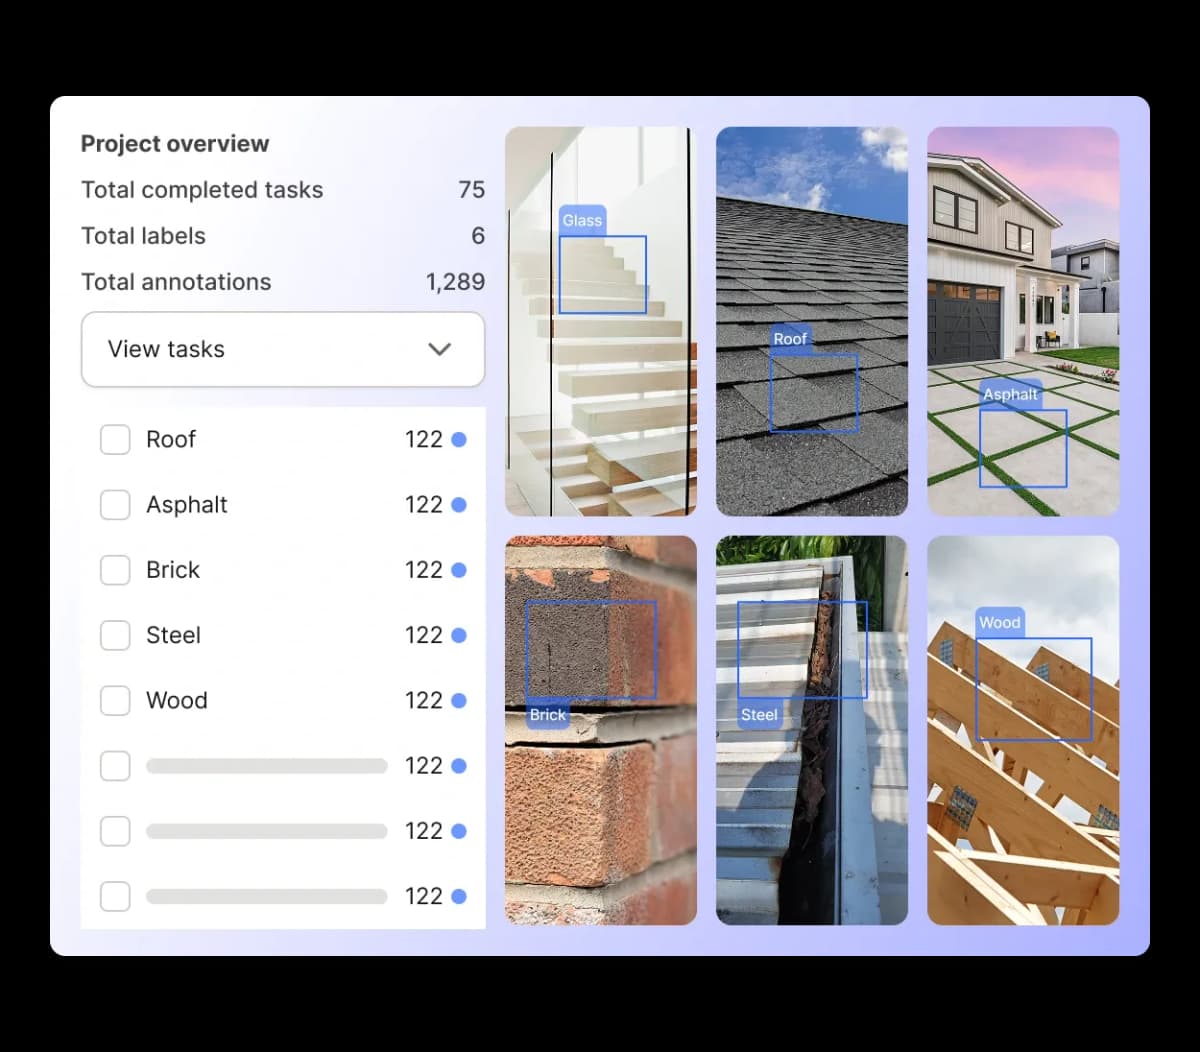The width and height of the screenshot is (1200, 1052).
Task: Open the View tasks dropdown
Action: 283,349
